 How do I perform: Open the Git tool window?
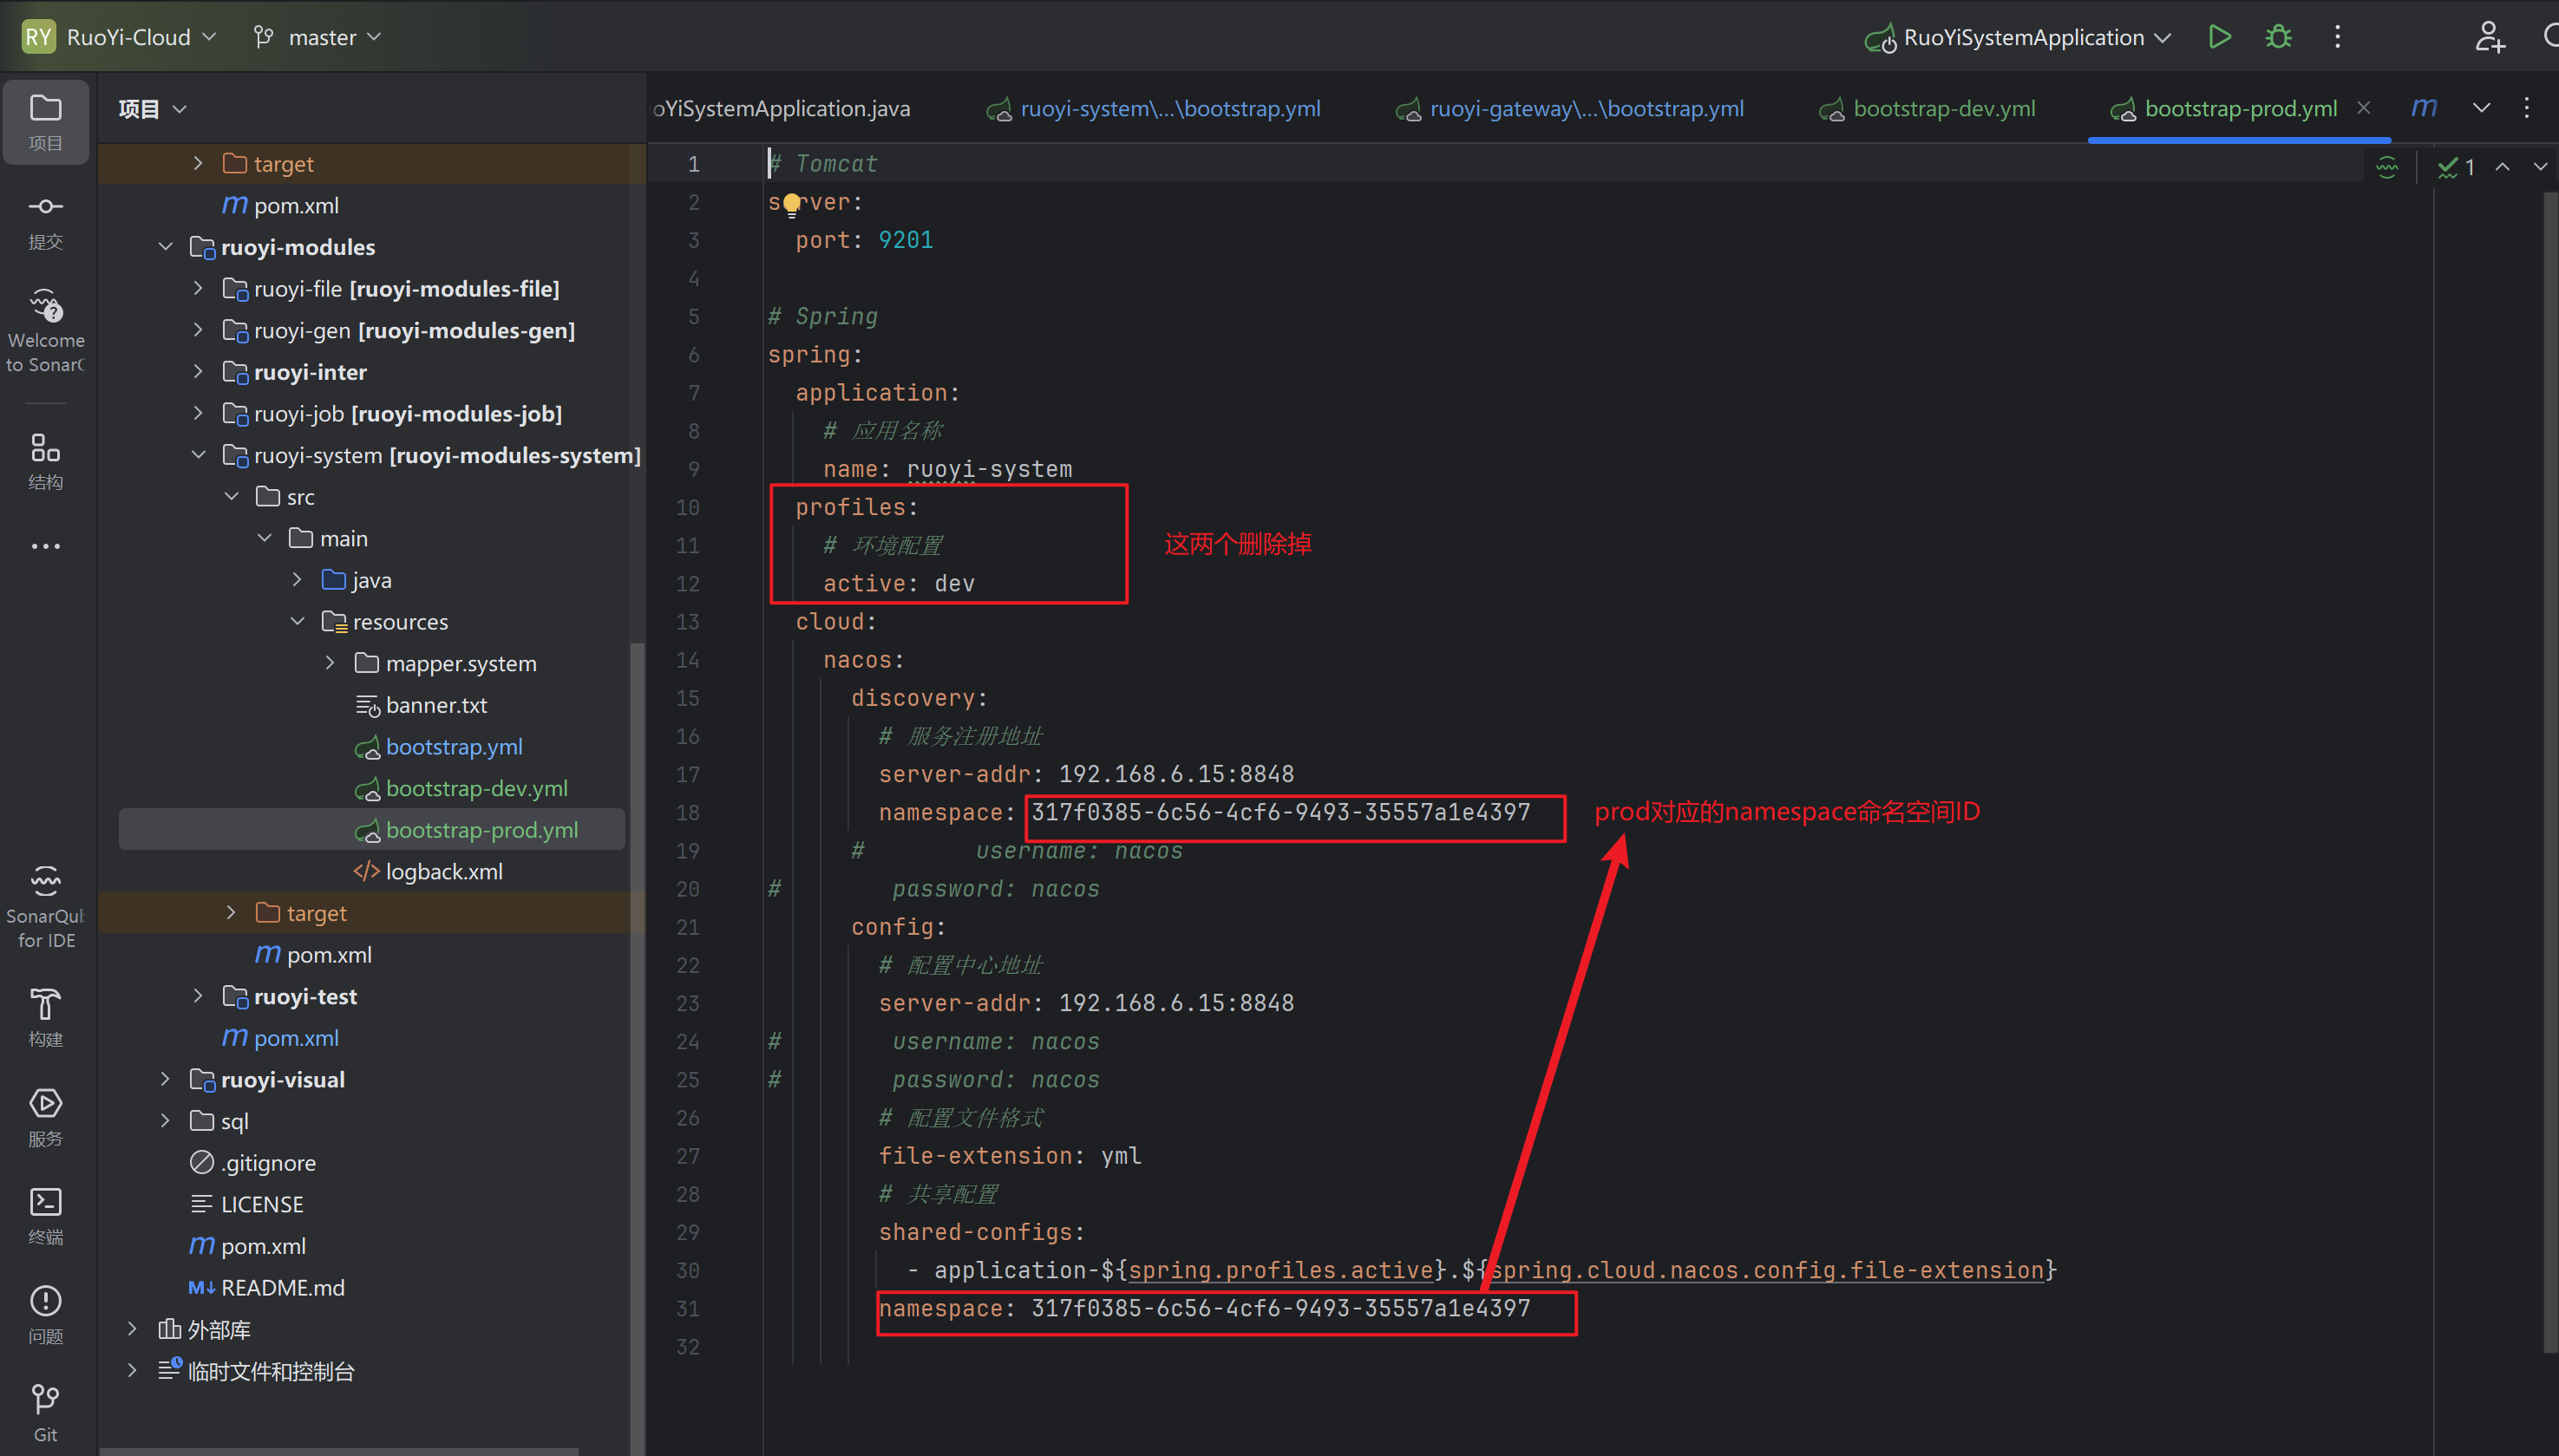[45, 1411]
